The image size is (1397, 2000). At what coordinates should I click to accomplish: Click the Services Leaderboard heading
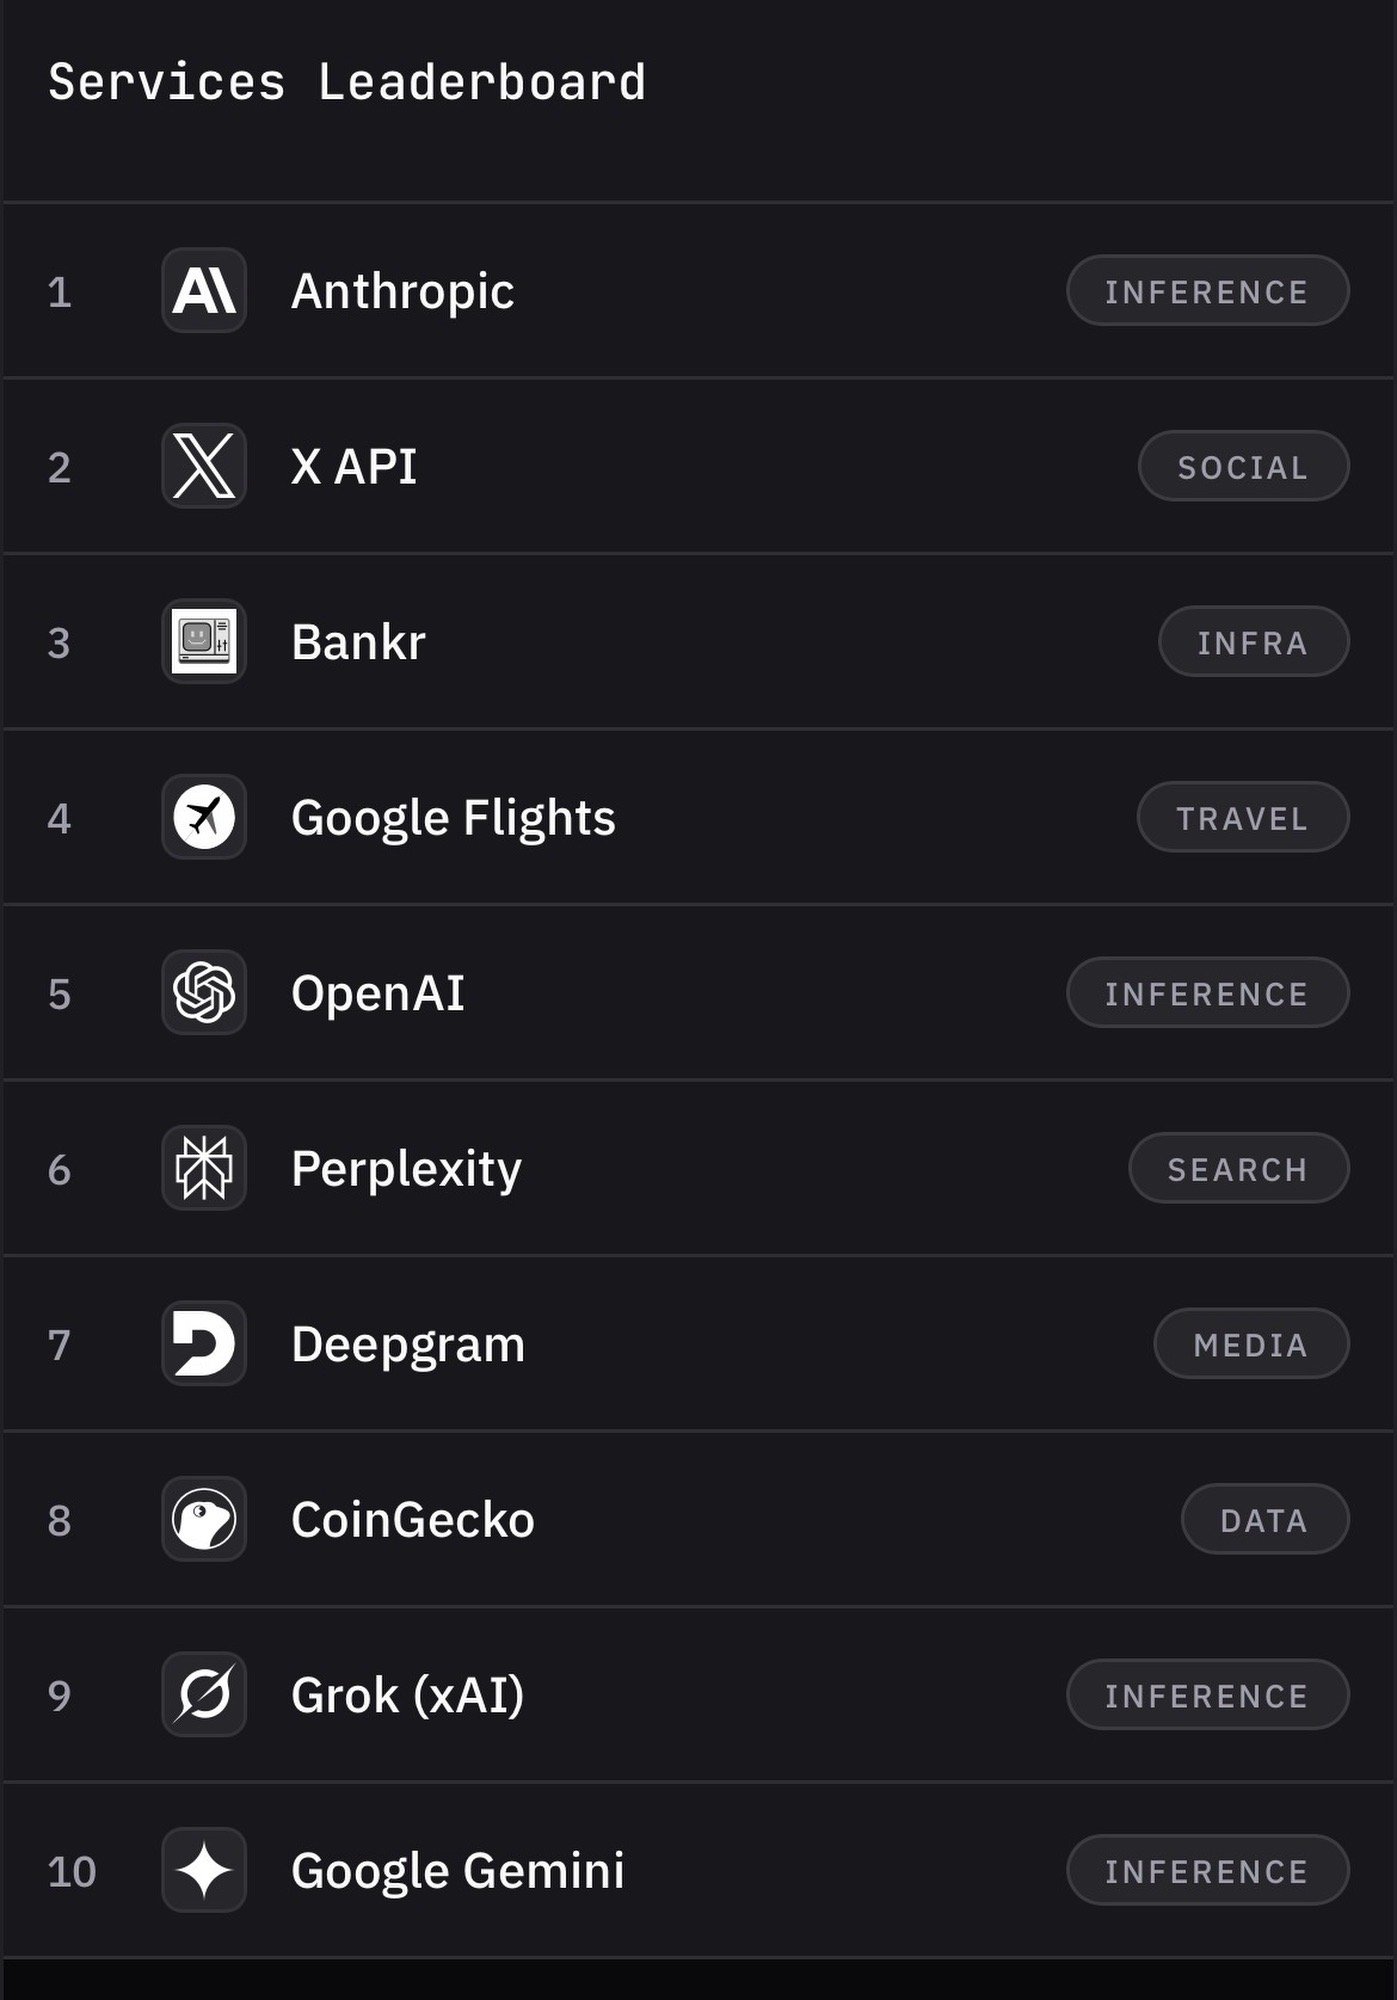click(347, 82)
